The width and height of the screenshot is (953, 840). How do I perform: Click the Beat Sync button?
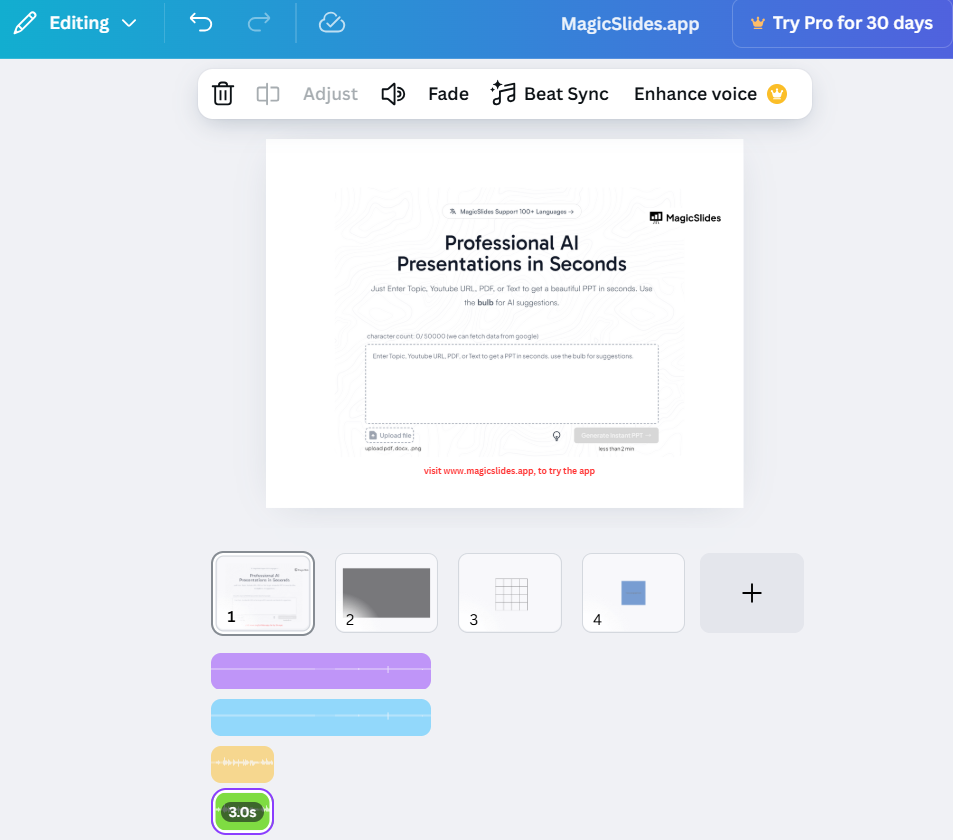[549, 94]
